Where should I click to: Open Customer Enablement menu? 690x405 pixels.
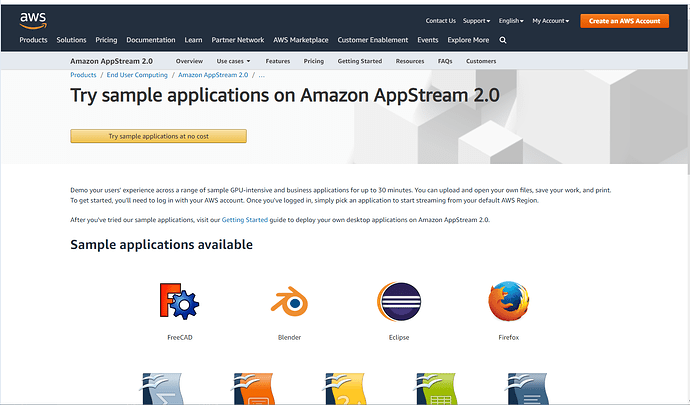point(373,40)
